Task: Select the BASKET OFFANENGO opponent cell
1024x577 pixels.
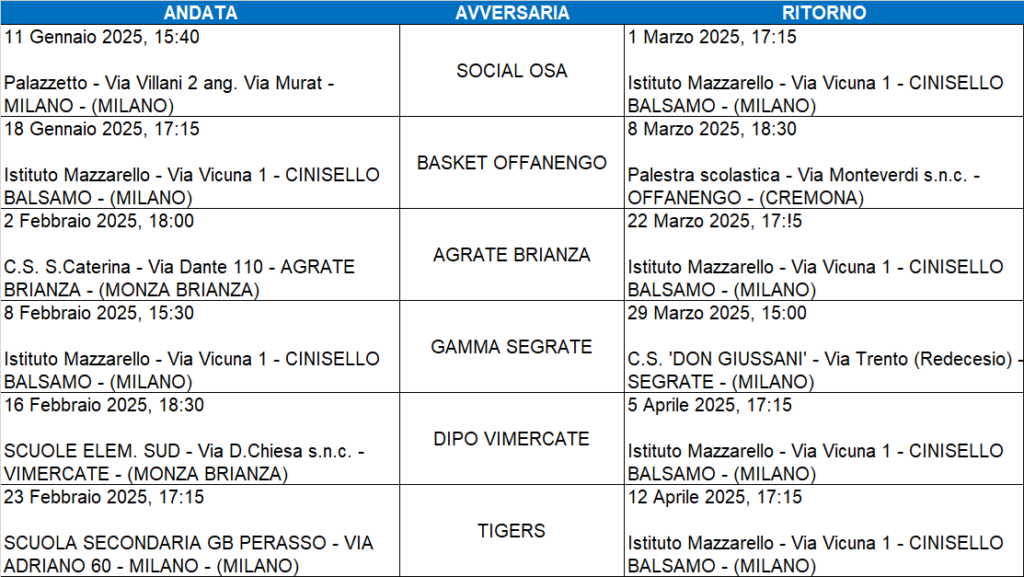Action: pyautogui.click(x=512, y=163)
